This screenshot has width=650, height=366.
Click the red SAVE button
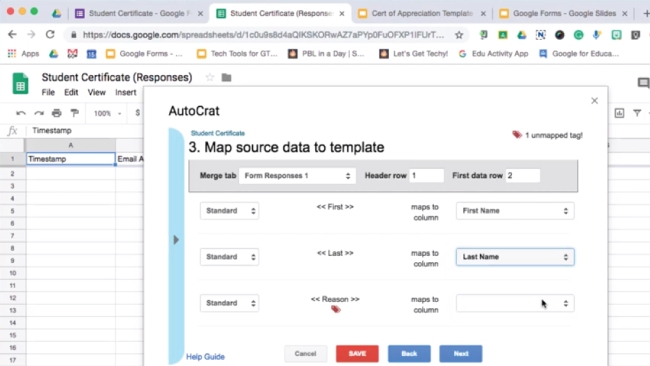pos(357,354)
